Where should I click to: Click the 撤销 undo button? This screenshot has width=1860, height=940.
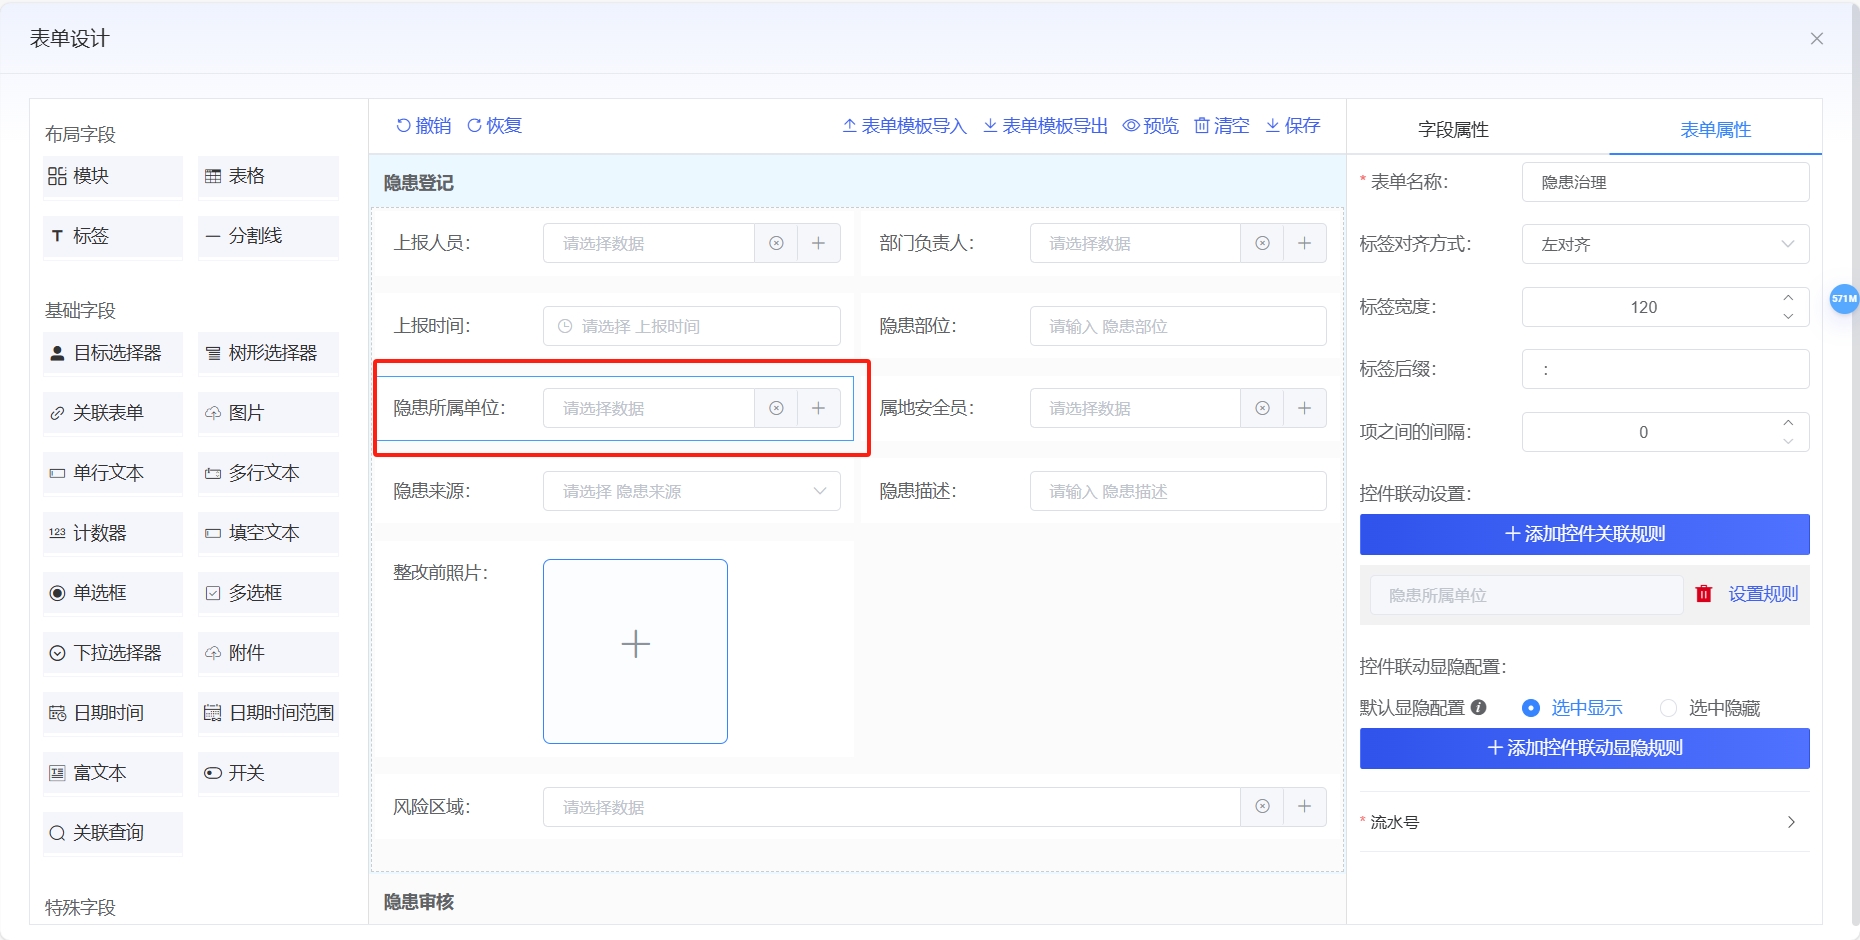(x=423, y=125)
